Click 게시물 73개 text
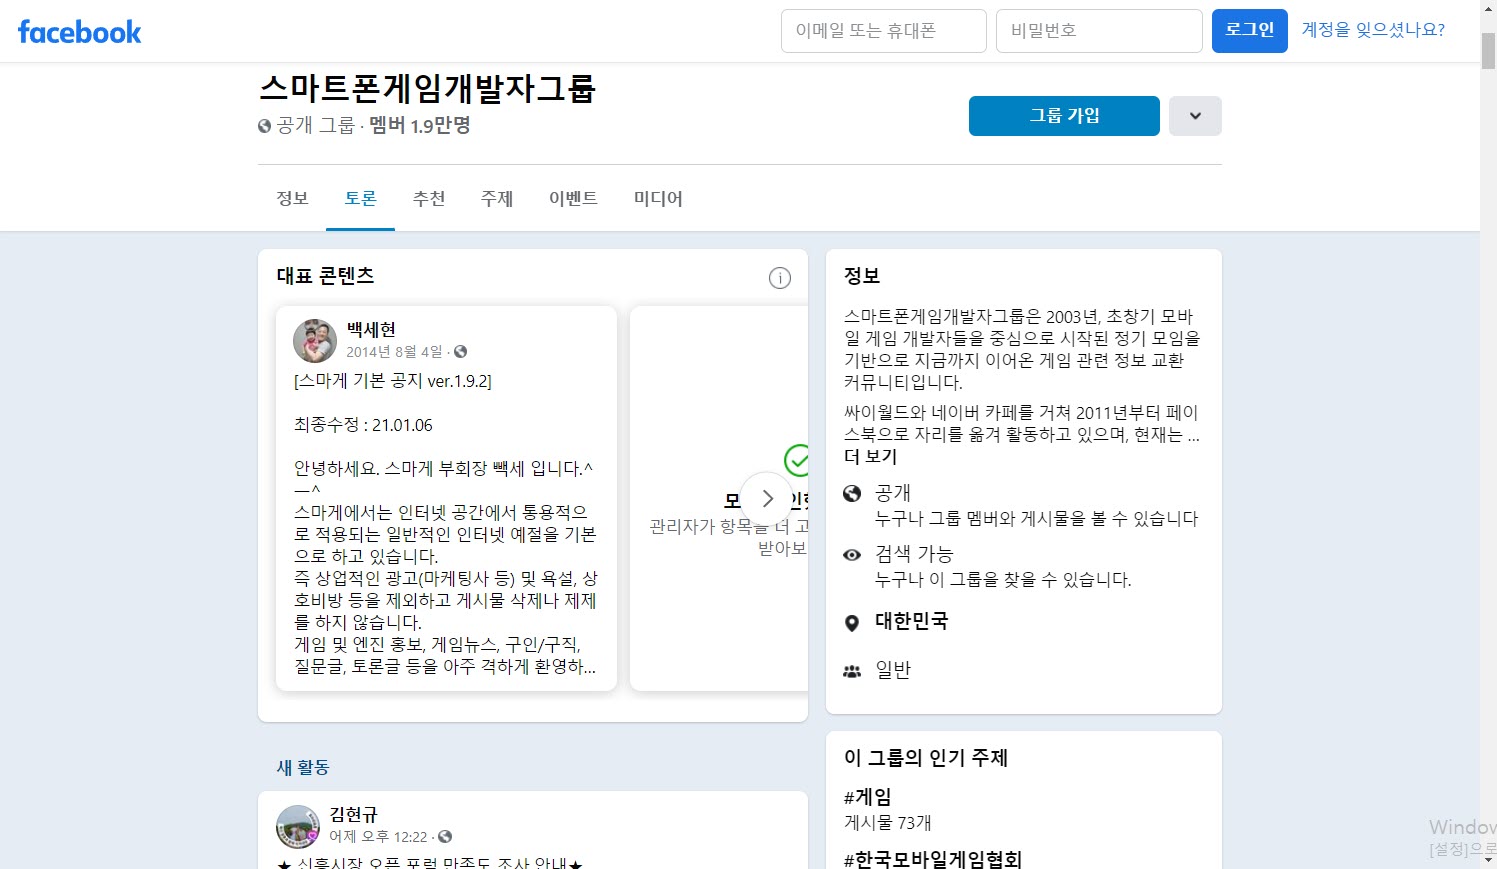The width and height of the screenshot is (1497, 869). (x=888, y=823)
